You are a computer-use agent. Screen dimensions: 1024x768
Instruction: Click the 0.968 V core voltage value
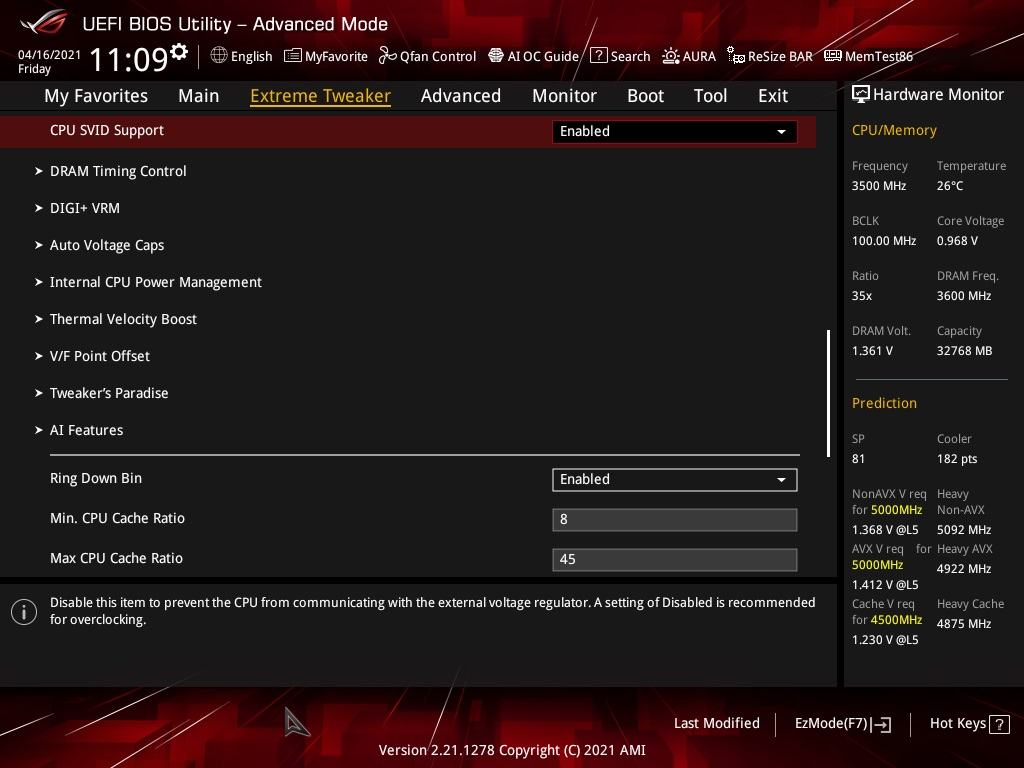(957, 241)
